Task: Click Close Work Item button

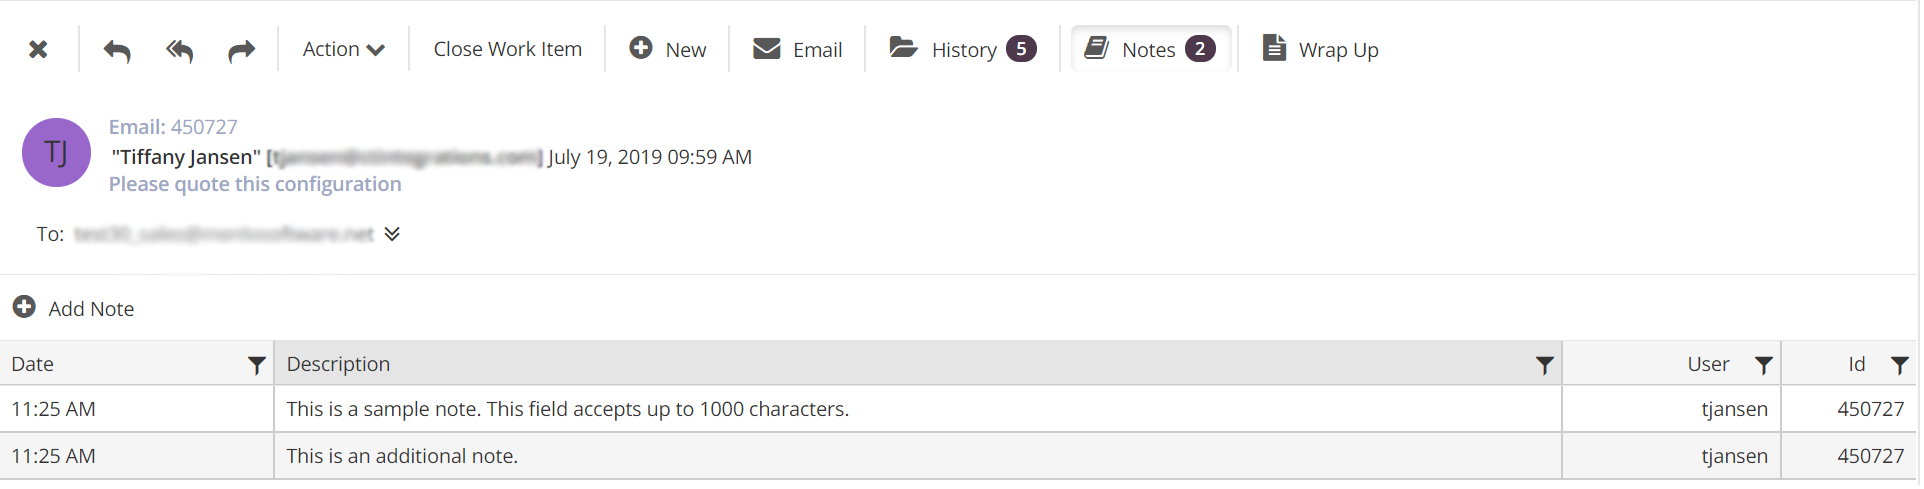Action: [x=507, y=49]
